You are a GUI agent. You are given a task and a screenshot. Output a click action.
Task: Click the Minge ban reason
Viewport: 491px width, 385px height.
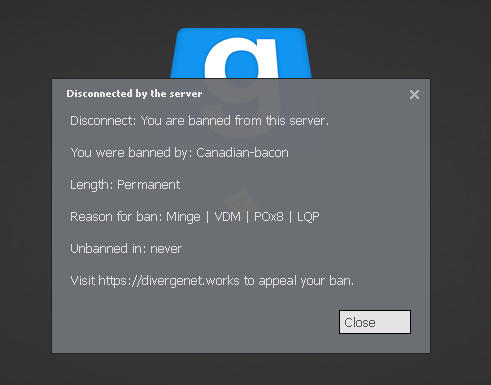183,217
